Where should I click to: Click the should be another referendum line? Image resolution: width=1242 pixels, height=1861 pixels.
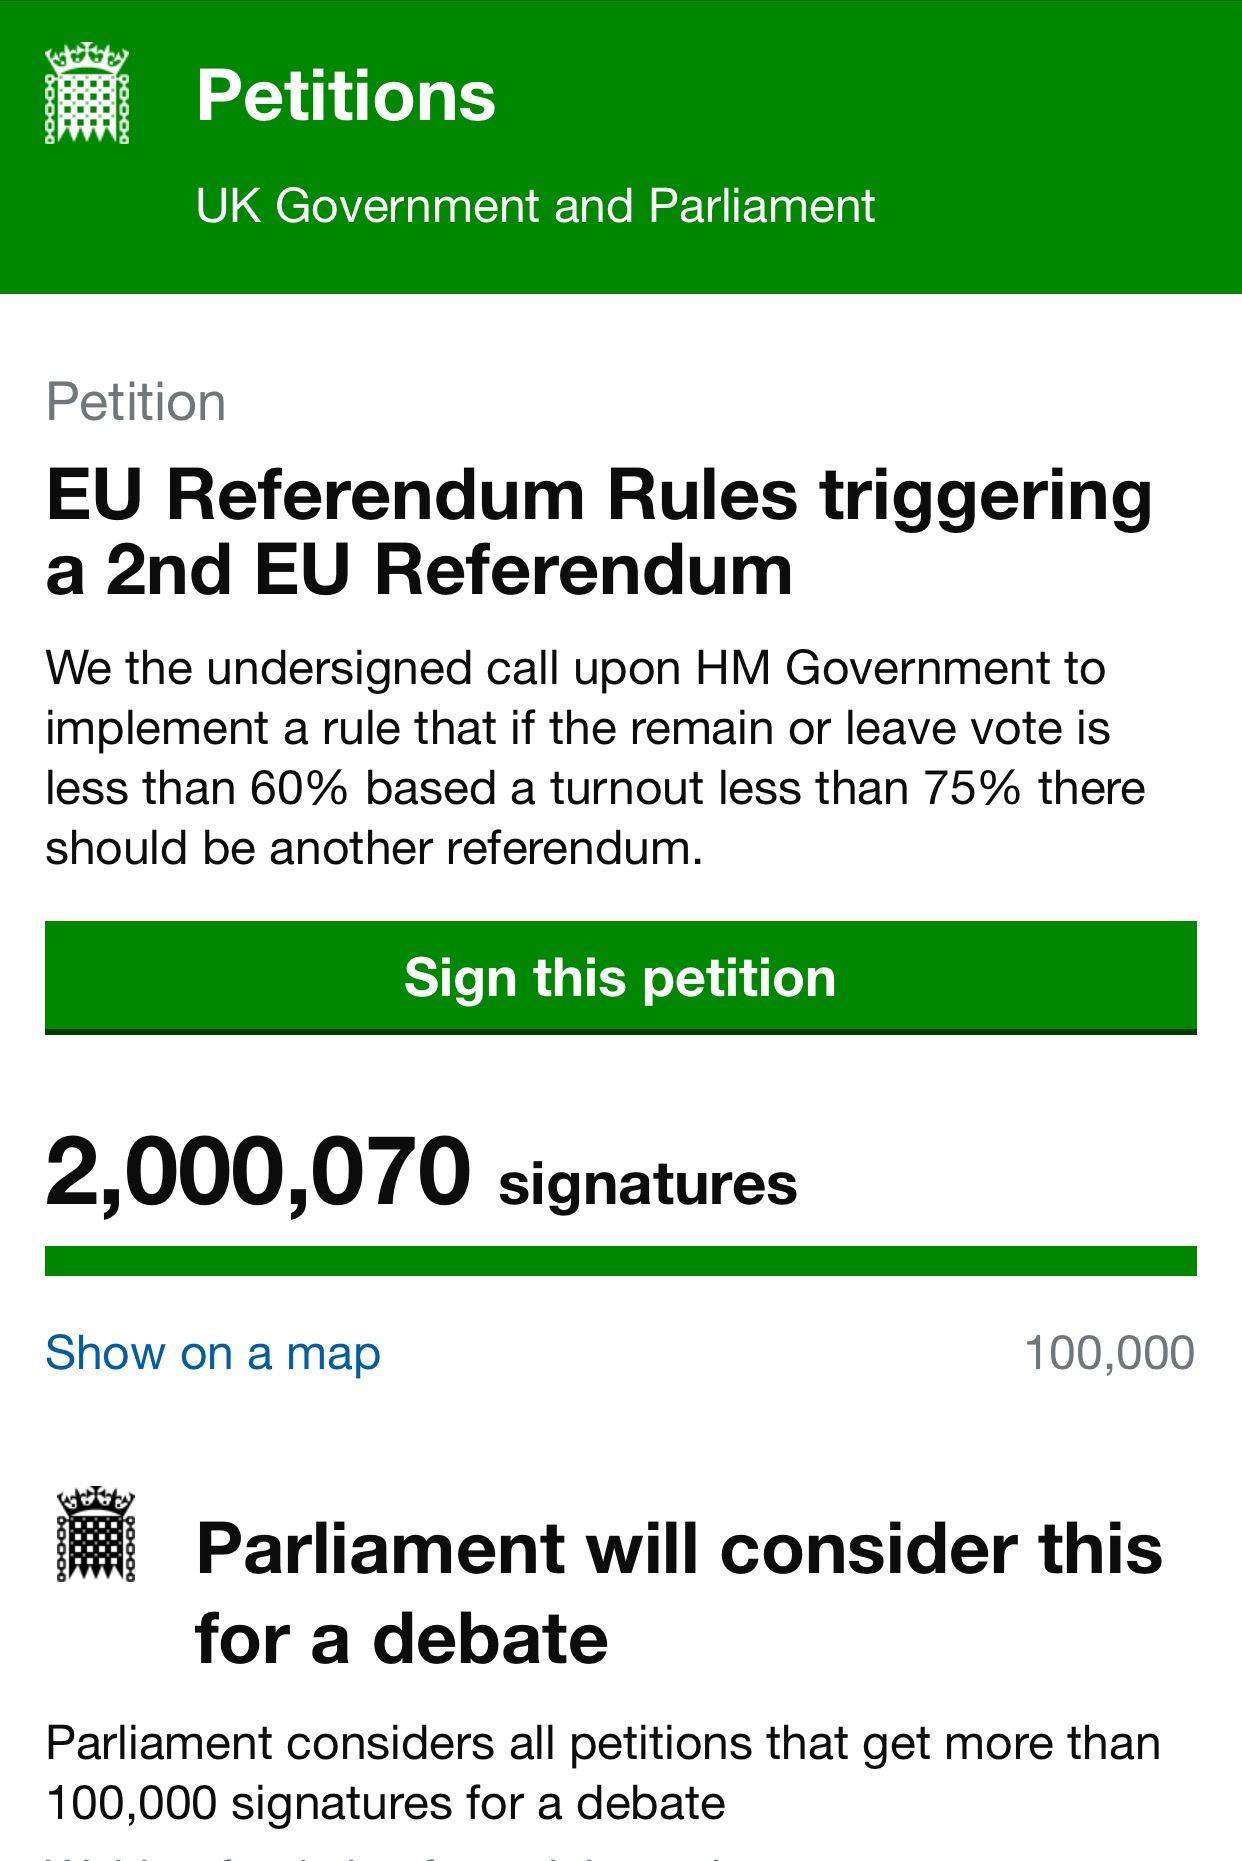(375, 848)
